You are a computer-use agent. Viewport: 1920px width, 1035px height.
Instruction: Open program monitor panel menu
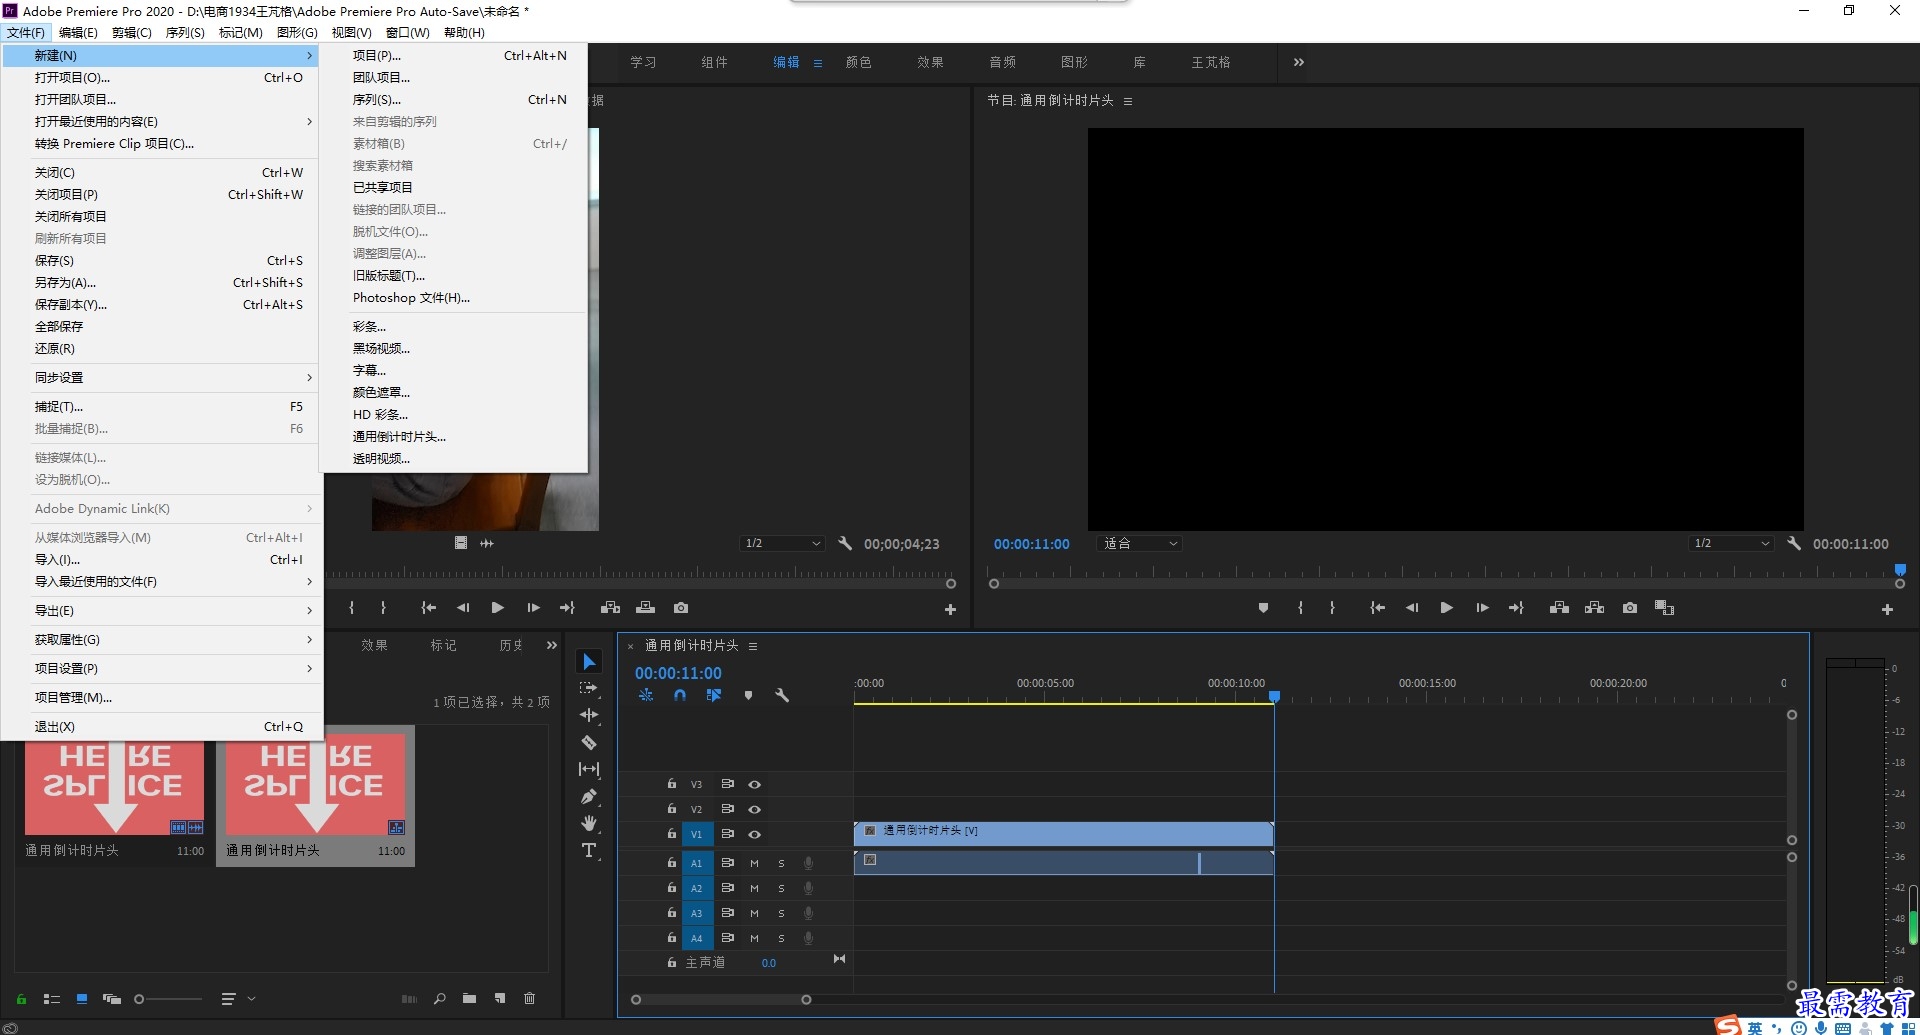pyautogui.click(x=1128, y=101)
